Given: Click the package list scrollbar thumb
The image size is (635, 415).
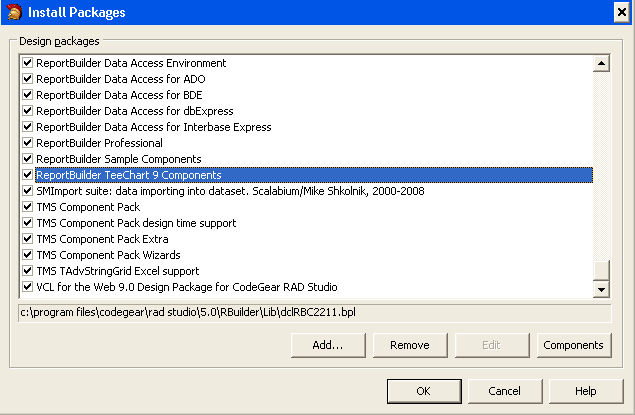Looking at the screenshot, I should [x=601, y=270].
